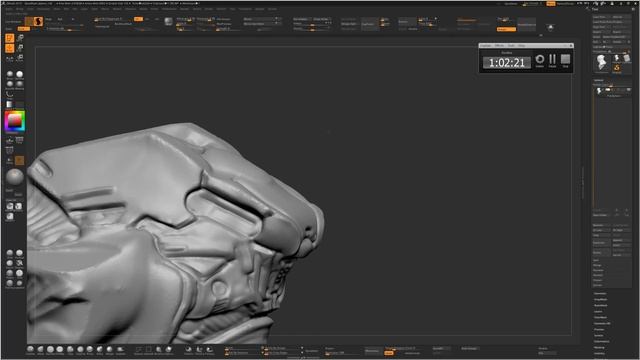This screenshot has width=640, height=360.
Task: Expand the NanoMesh section
Action: tap(600, 305)
